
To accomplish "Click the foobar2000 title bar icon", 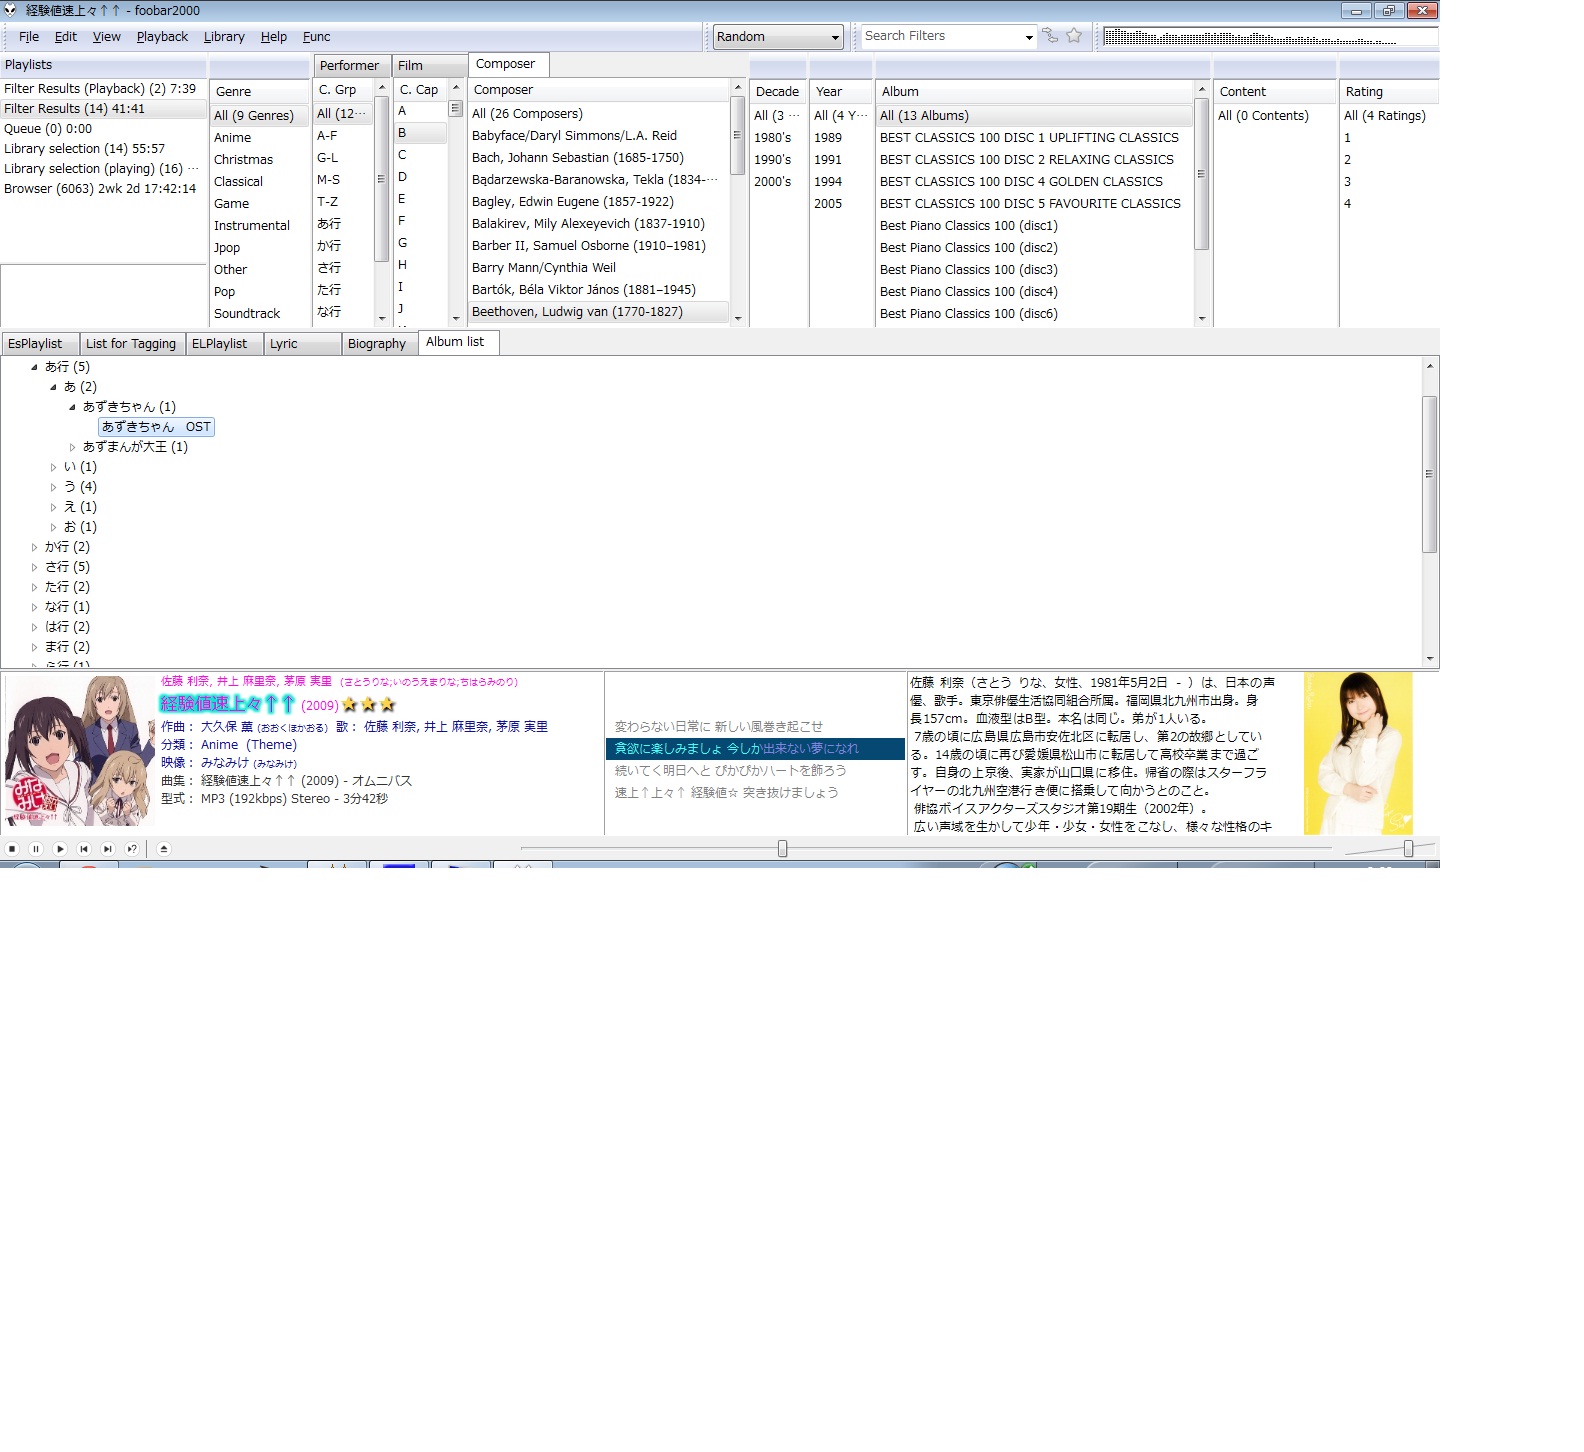I will click(x=11, y=10).
